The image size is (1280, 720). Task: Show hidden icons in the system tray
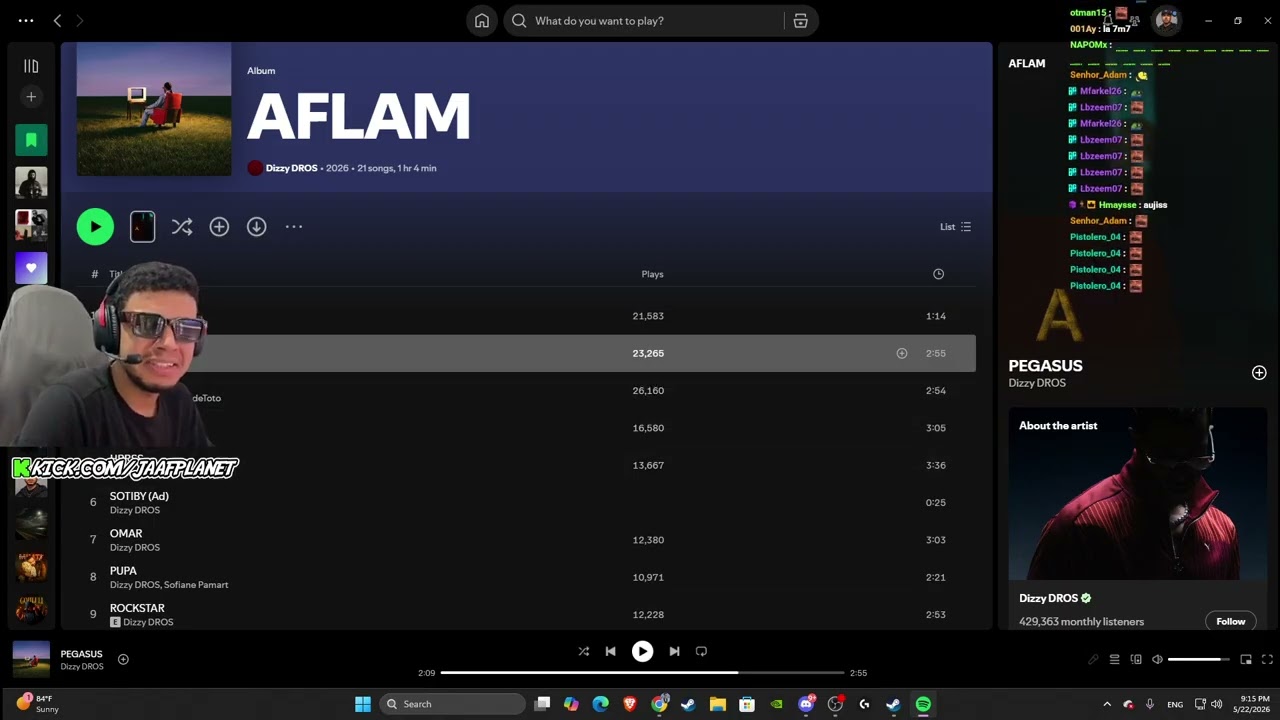click(1107, 704)
